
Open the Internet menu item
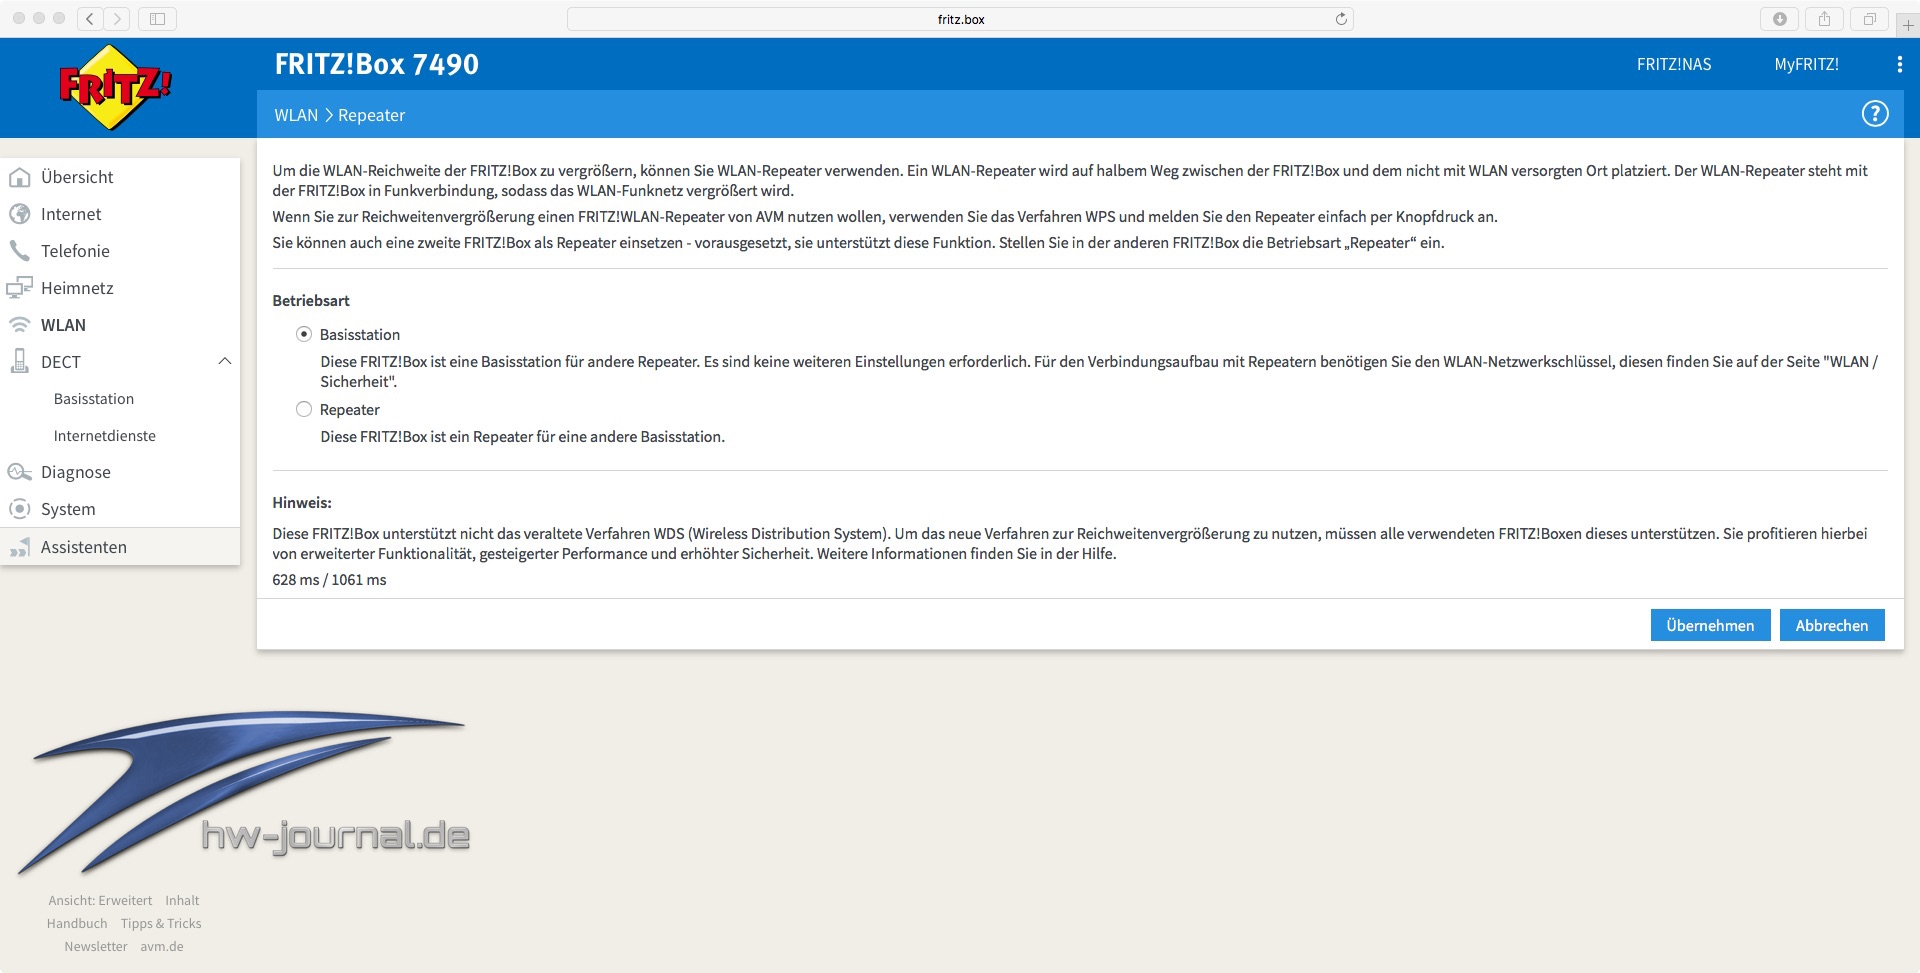click(x=71, y=214)
